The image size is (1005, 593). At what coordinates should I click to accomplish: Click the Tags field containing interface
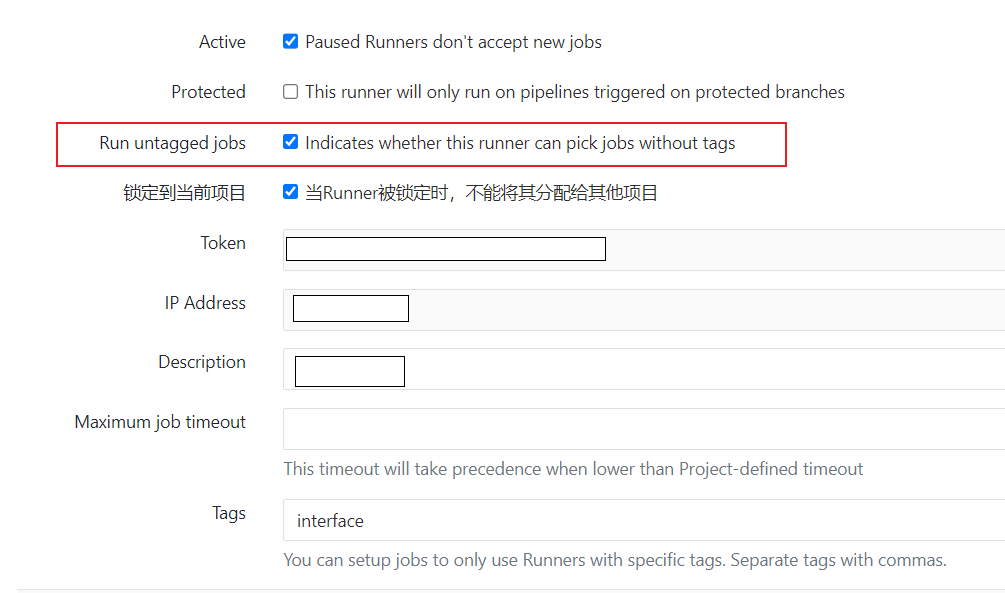click(x=644, y=520)
